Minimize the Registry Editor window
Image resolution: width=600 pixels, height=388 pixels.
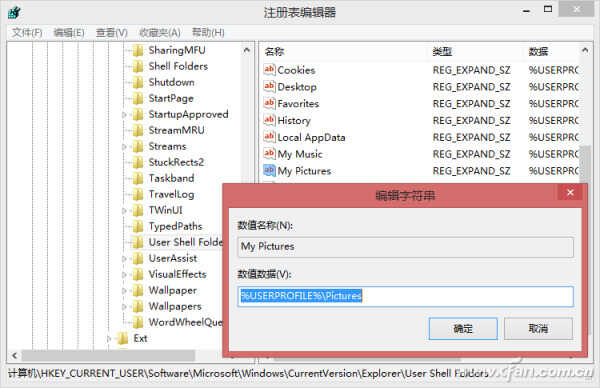(527, 10)
